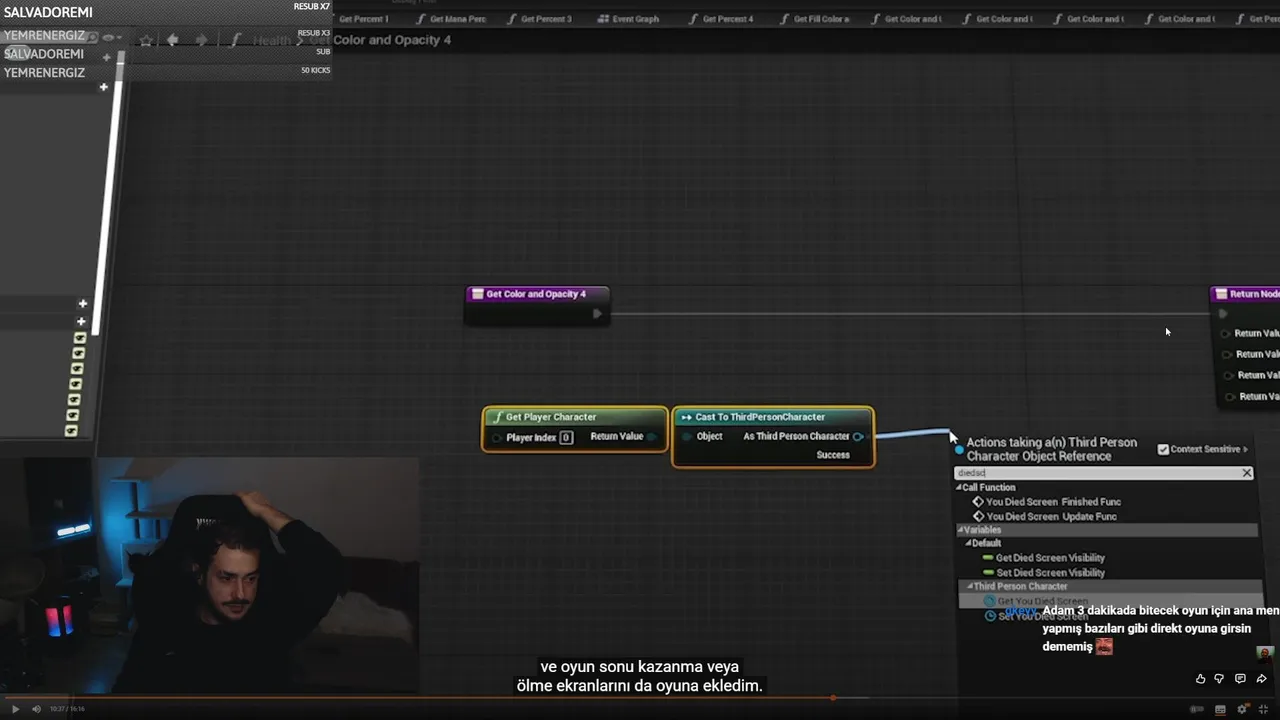Go back with the left arrow icon

click(172, 40)
